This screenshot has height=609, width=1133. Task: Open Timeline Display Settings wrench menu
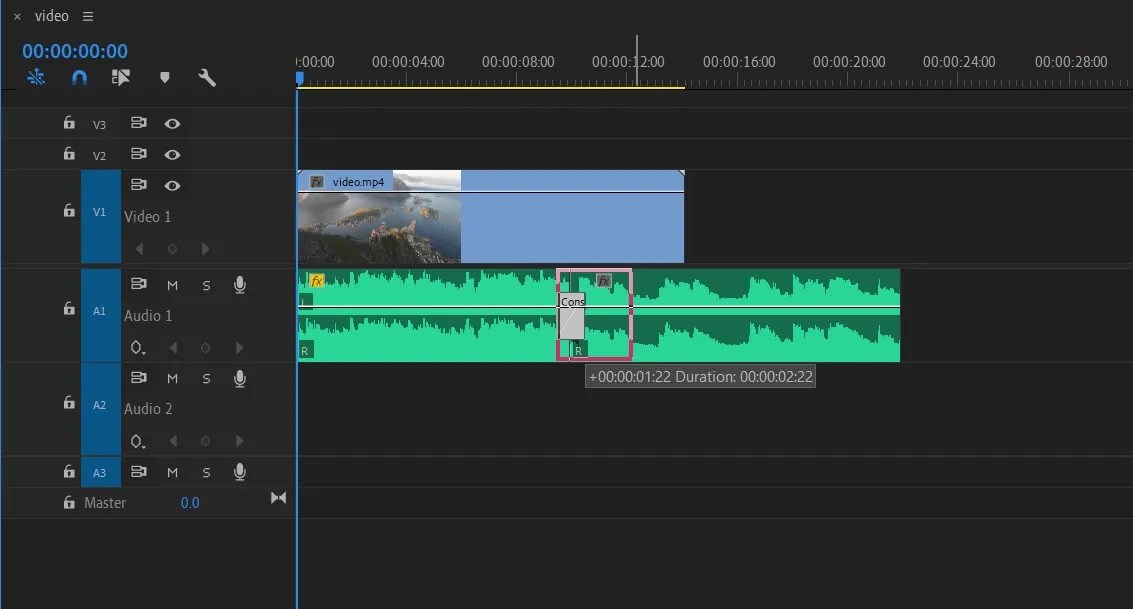coord(207,77)
